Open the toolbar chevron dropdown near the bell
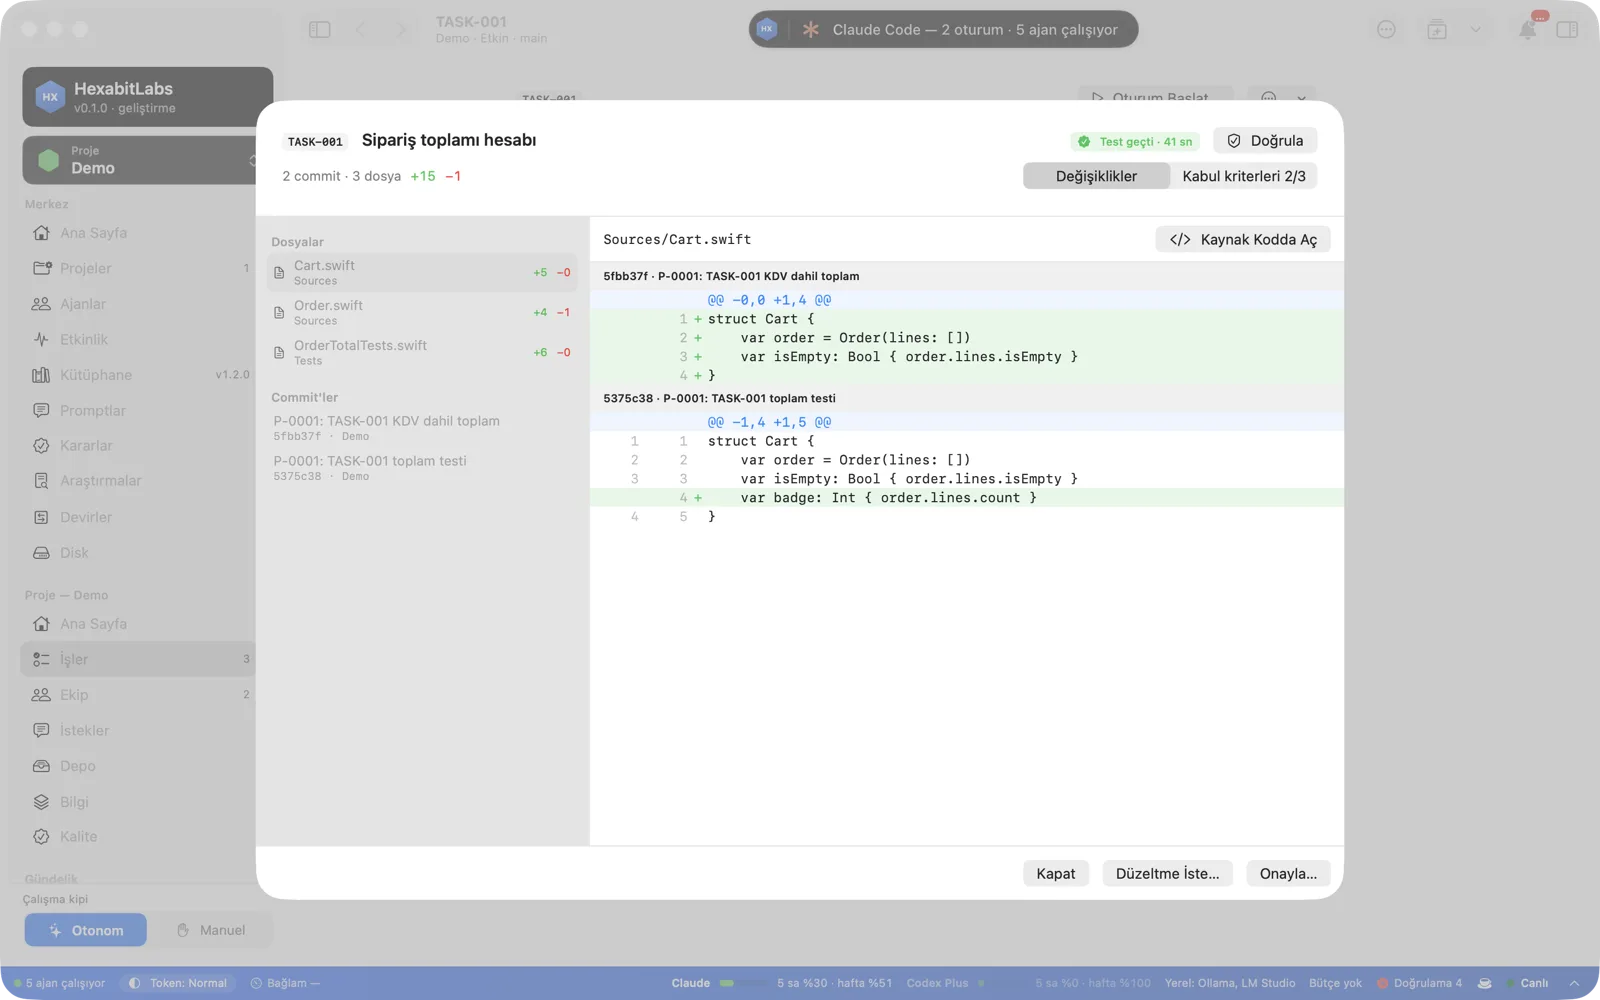This screenshot has width=1600, height=1000. point(1475,30)
